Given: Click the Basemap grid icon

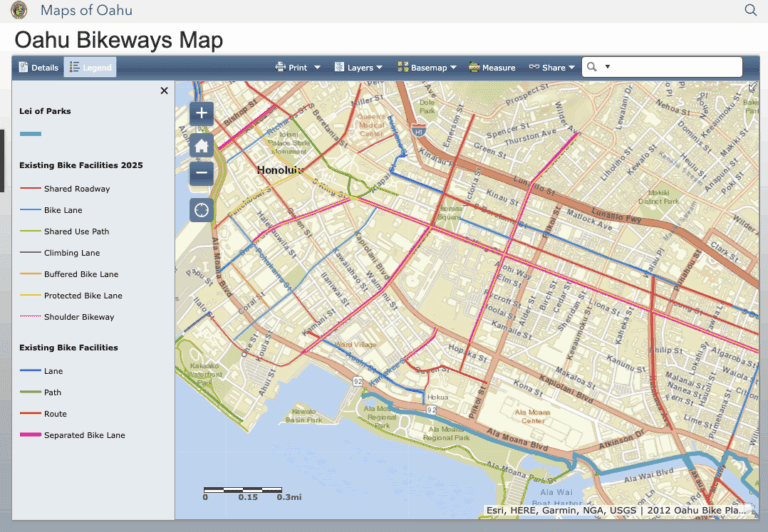Looking at the screenshot, I should pyautogui.click(x=403, y=67).
